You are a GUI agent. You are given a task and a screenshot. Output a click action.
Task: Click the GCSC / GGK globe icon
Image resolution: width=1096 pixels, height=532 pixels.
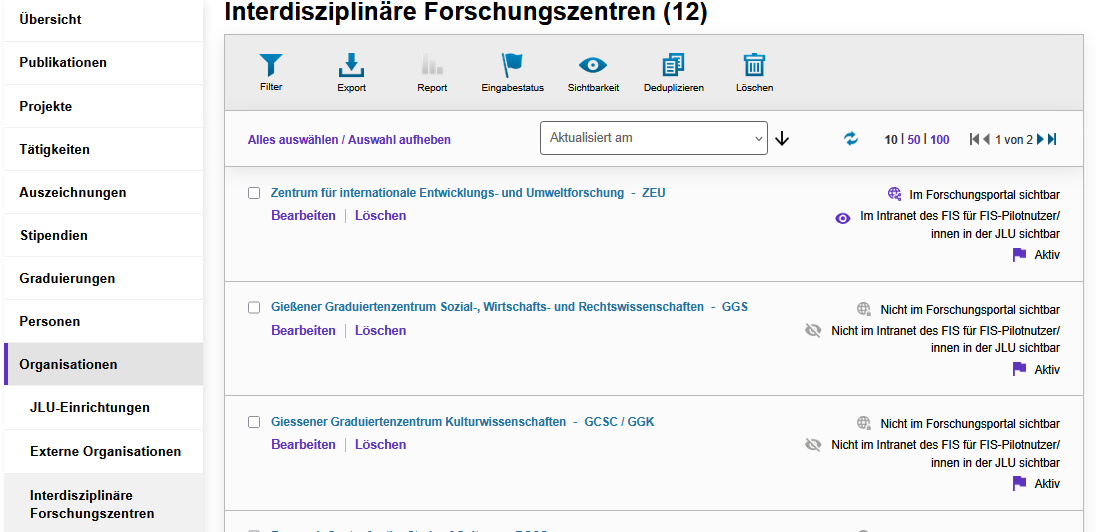tap(865, 423)
